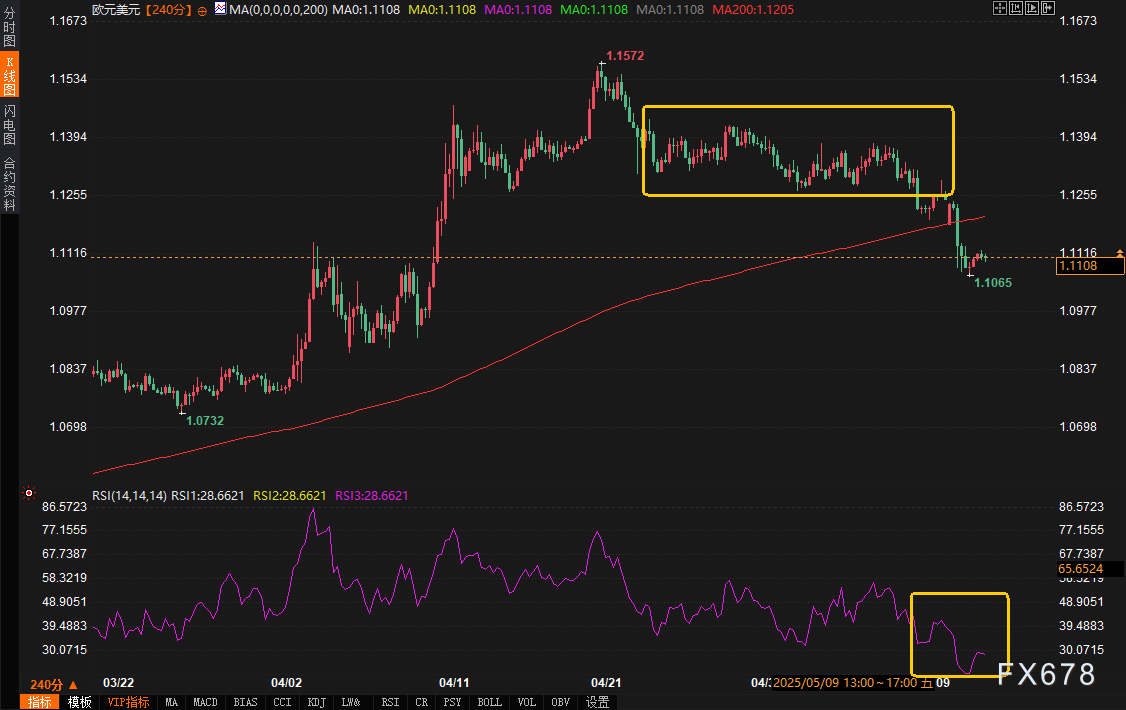Open the 设置 button in indicator bar

(x=598, y=702)
